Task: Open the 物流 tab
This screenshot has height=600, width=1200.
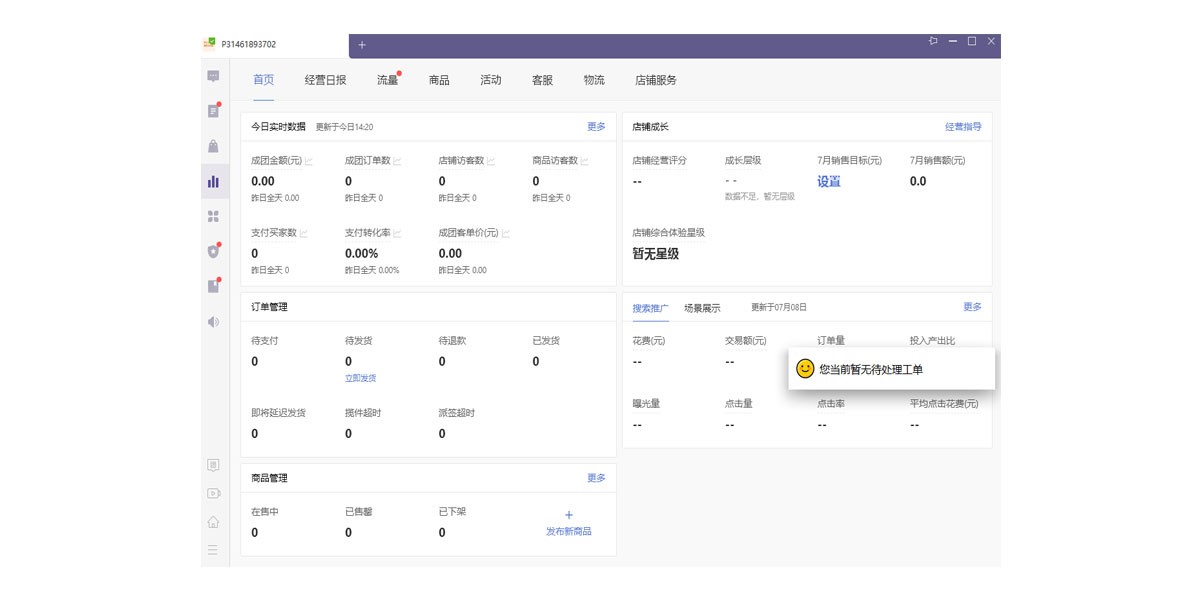Action: pyautogui.click(x=595, y=80)
